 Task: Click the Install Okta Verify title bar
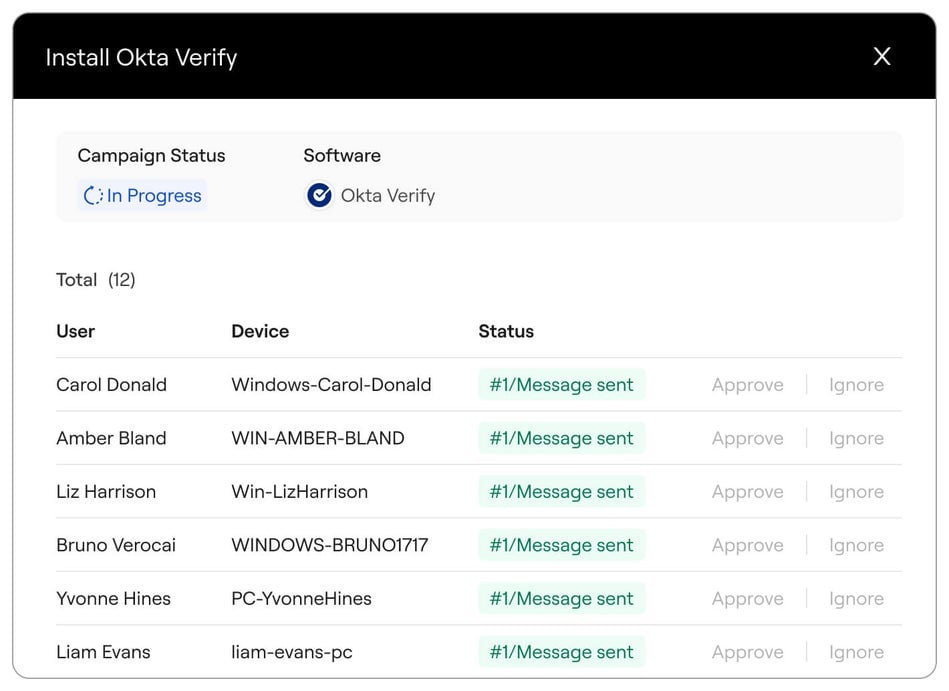tap(140, 57)
